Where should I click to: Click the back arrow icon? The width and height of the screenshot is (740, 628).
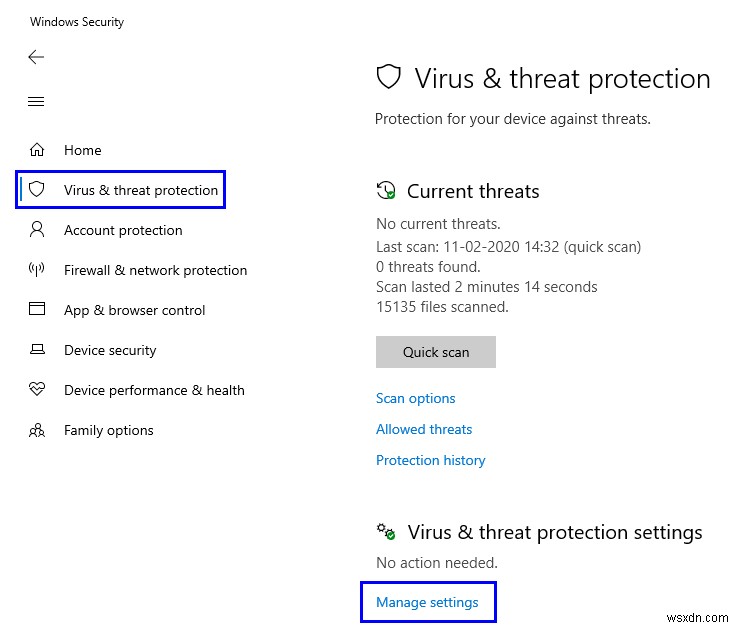coord(36,57)
